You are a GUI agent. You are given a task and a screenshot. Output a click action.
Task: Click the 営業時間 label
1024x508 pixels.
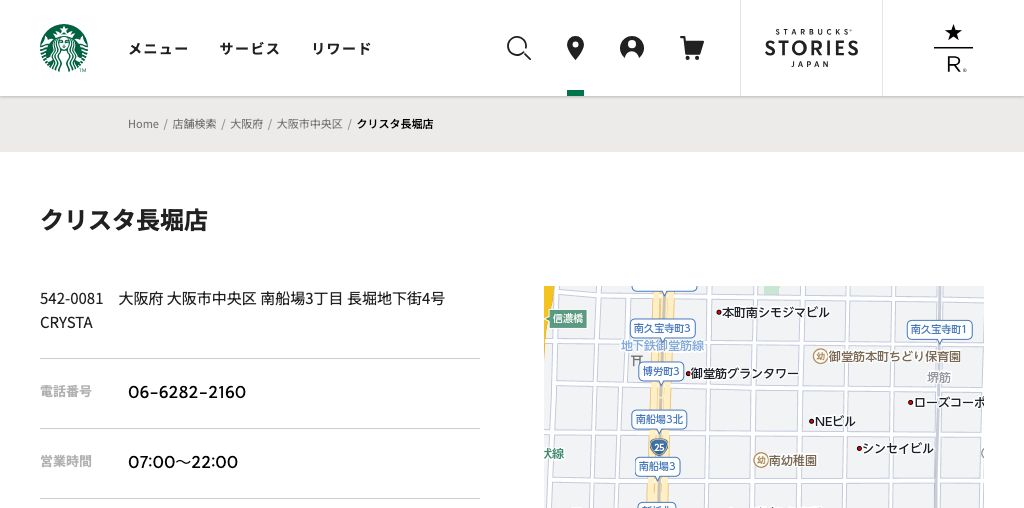click(x=66, y=462)
